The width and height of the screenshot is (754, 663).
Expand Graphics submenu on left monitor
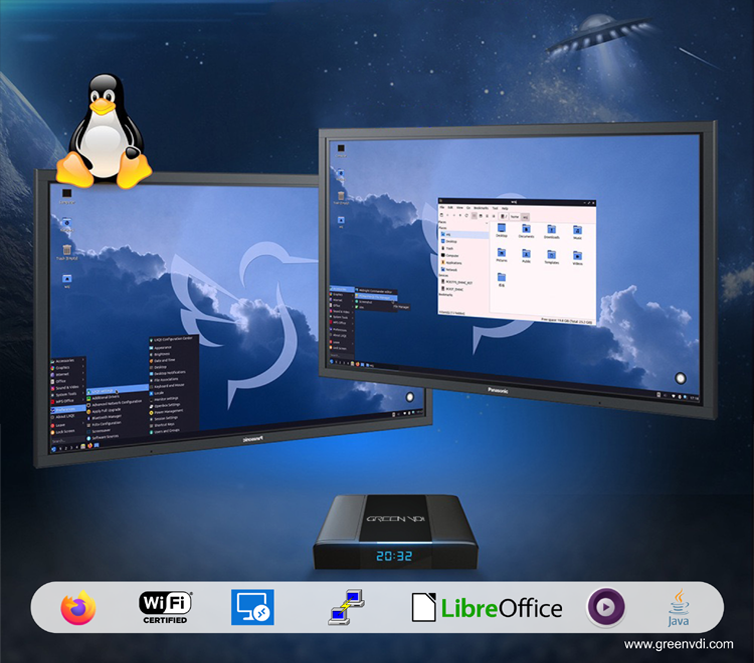pyautogui.click(x=68, y=367)
